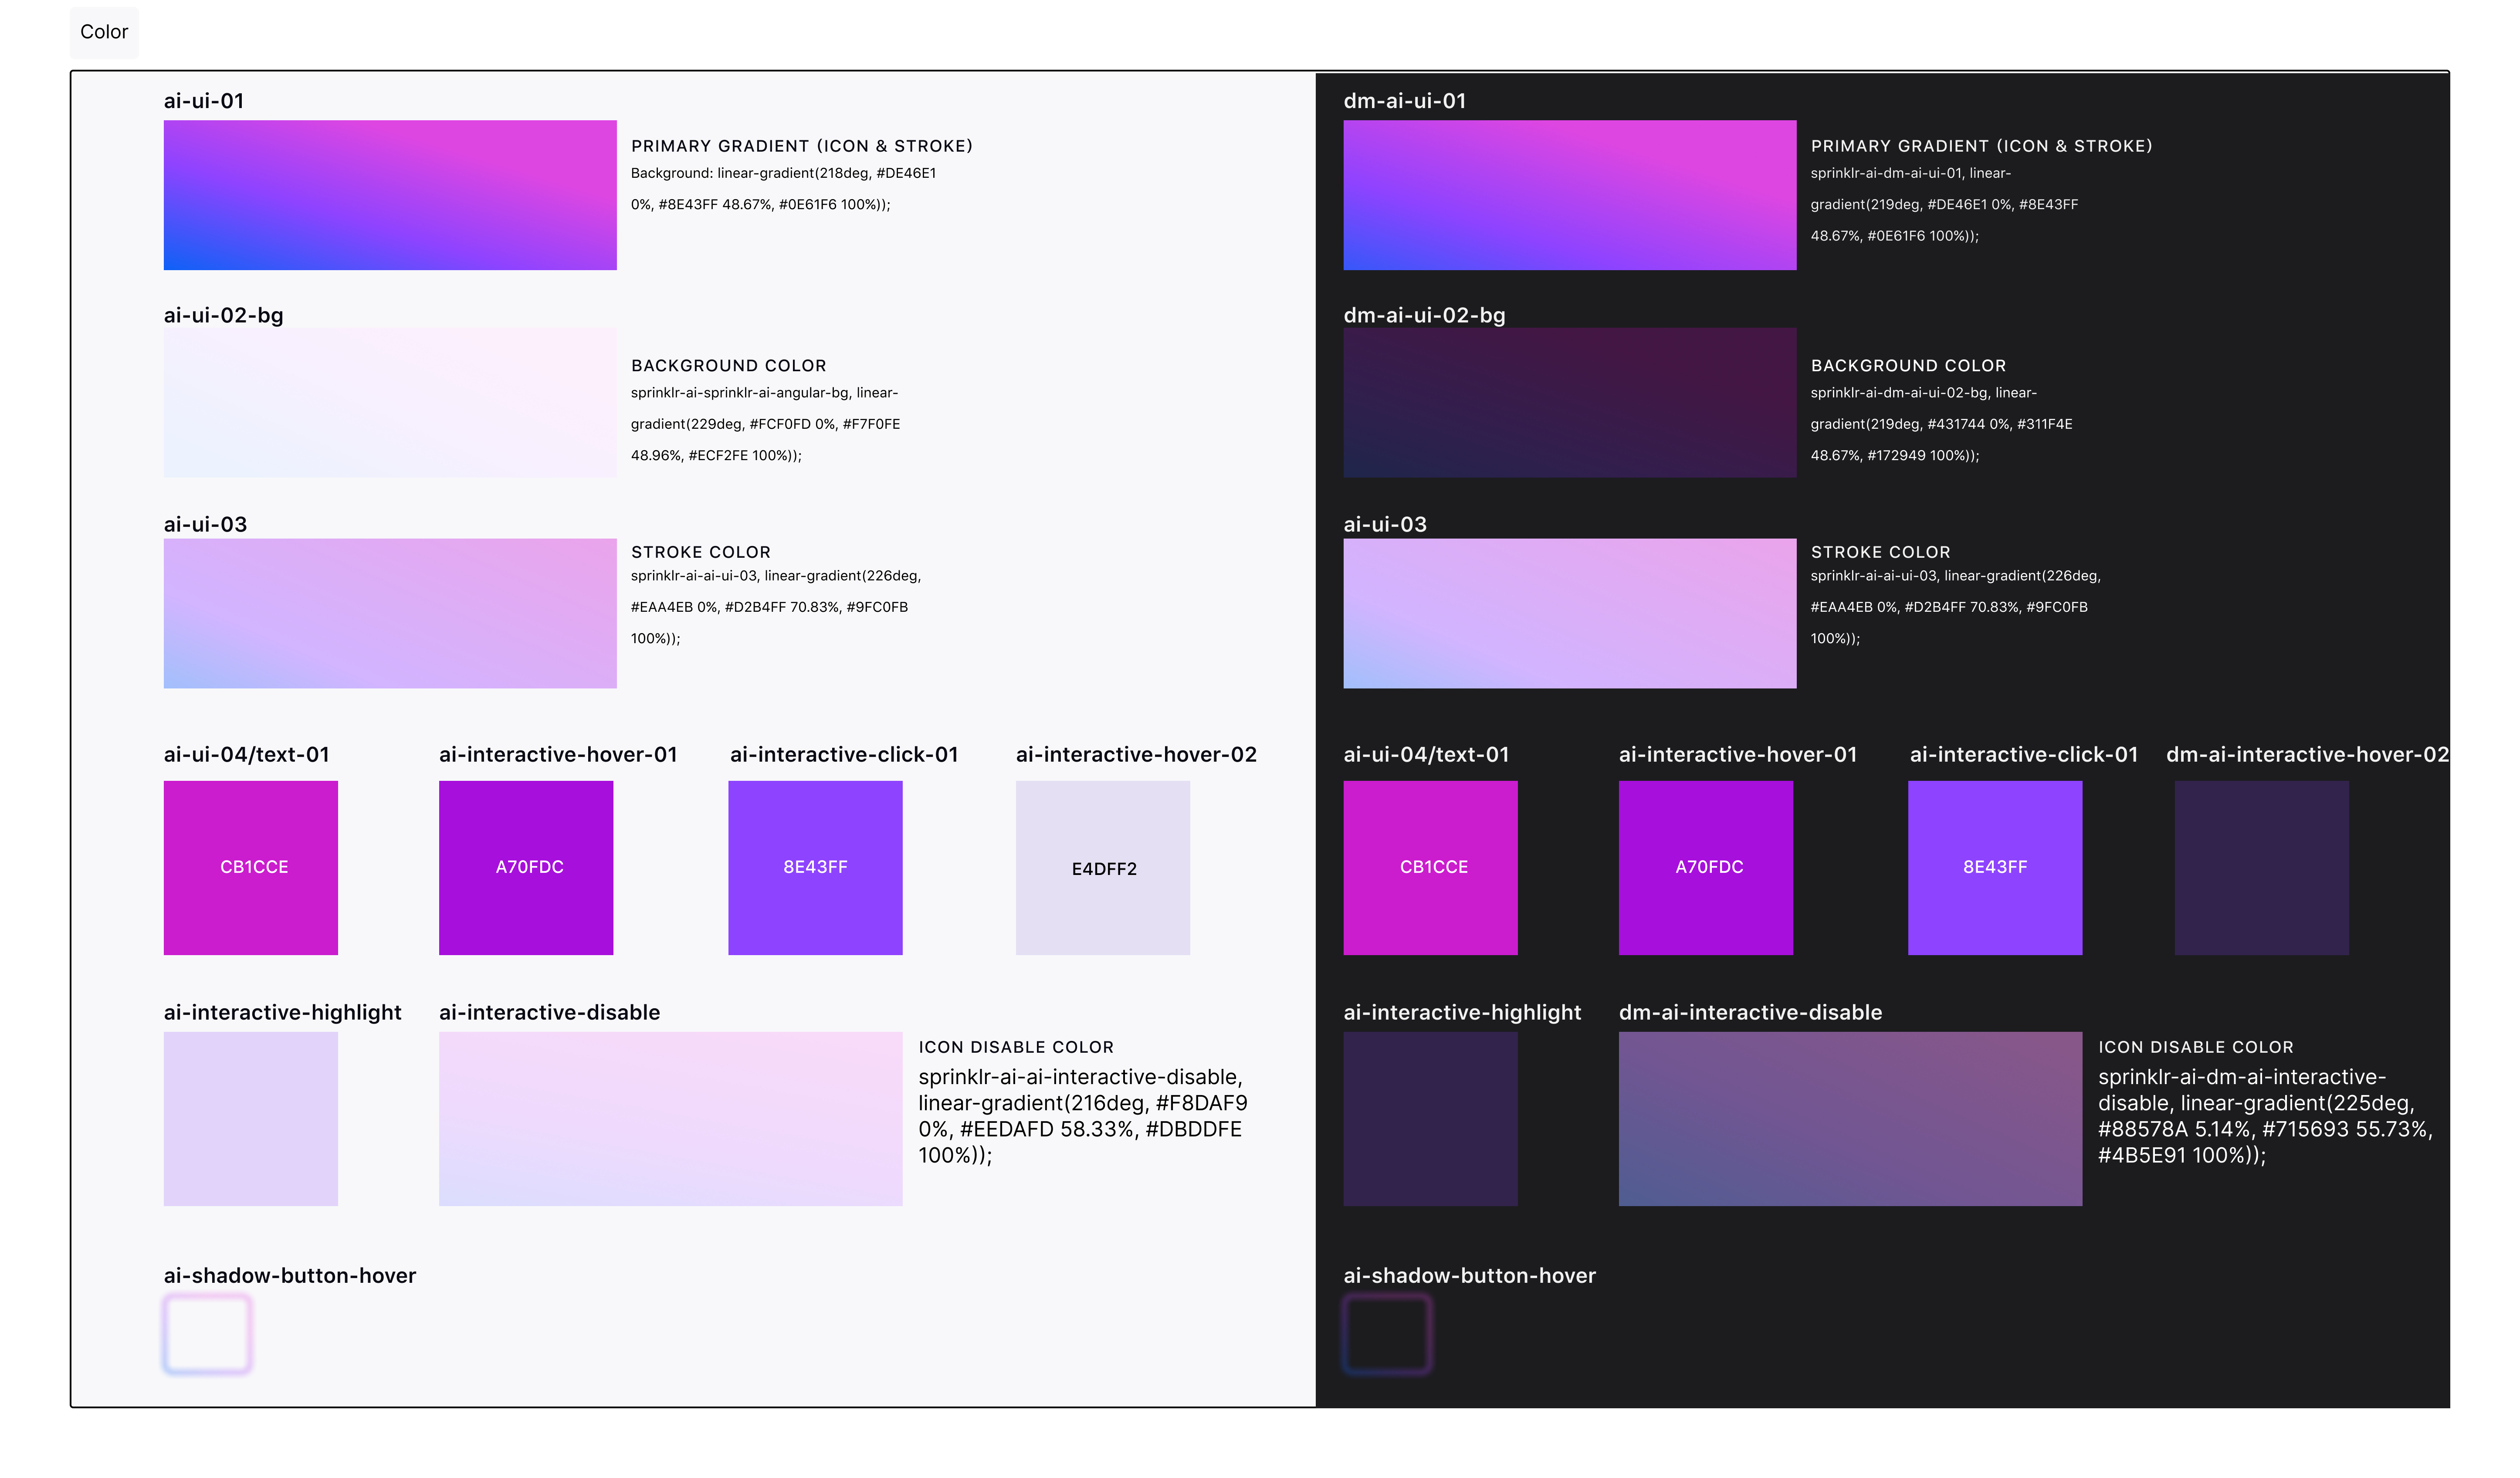
Task: Select the dm-ai-interactive-disable gradient swatch
Action: [x=1850, y=1118]
